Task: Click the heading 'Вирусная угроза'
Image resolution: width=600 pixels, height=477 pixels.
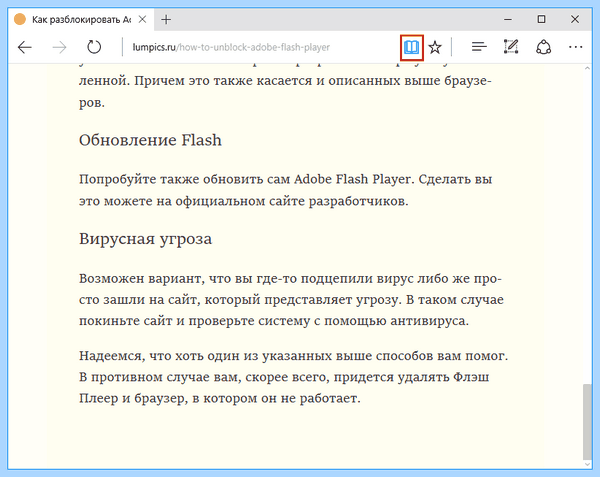Action: (x=145, y=239)
